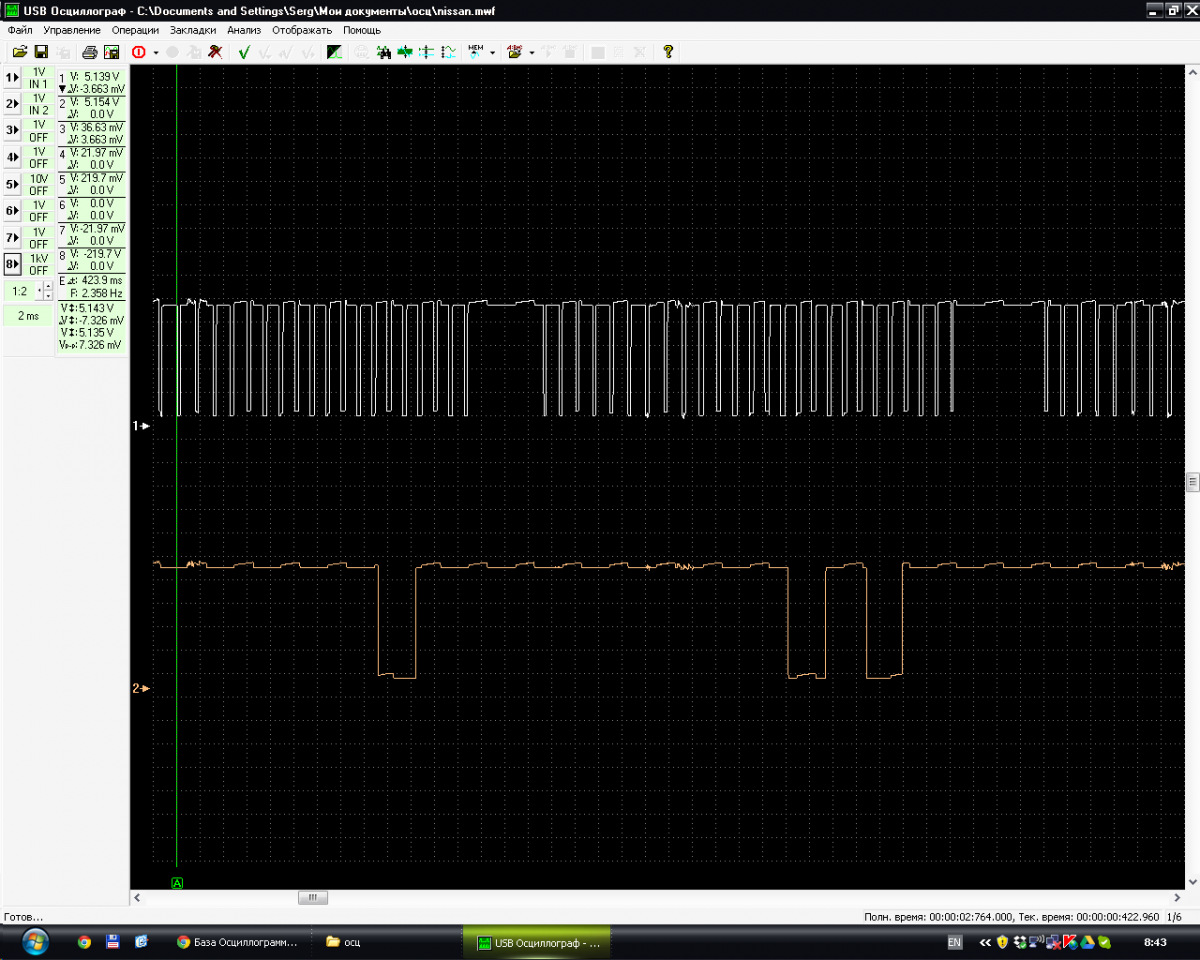This screenshot has width=1200, height=960.
Task: Click the waveform measurement icon after cursor markers
Action: click(x=448, y=51)
